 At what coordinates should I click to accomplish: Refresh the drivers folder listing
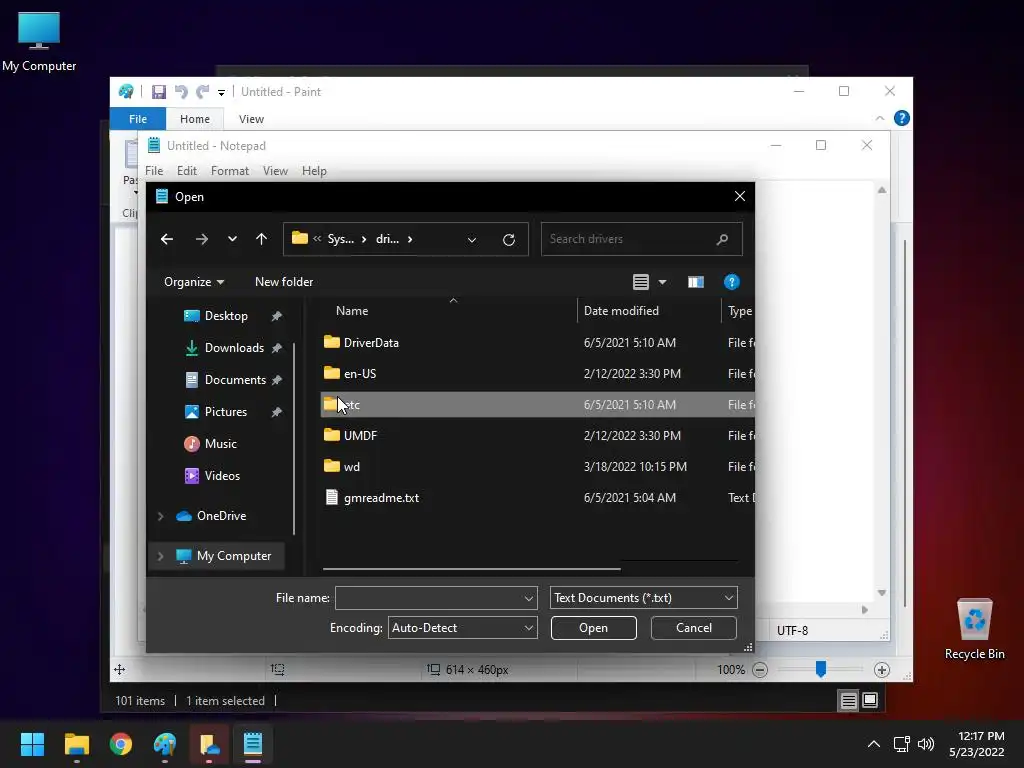[509, 240]
